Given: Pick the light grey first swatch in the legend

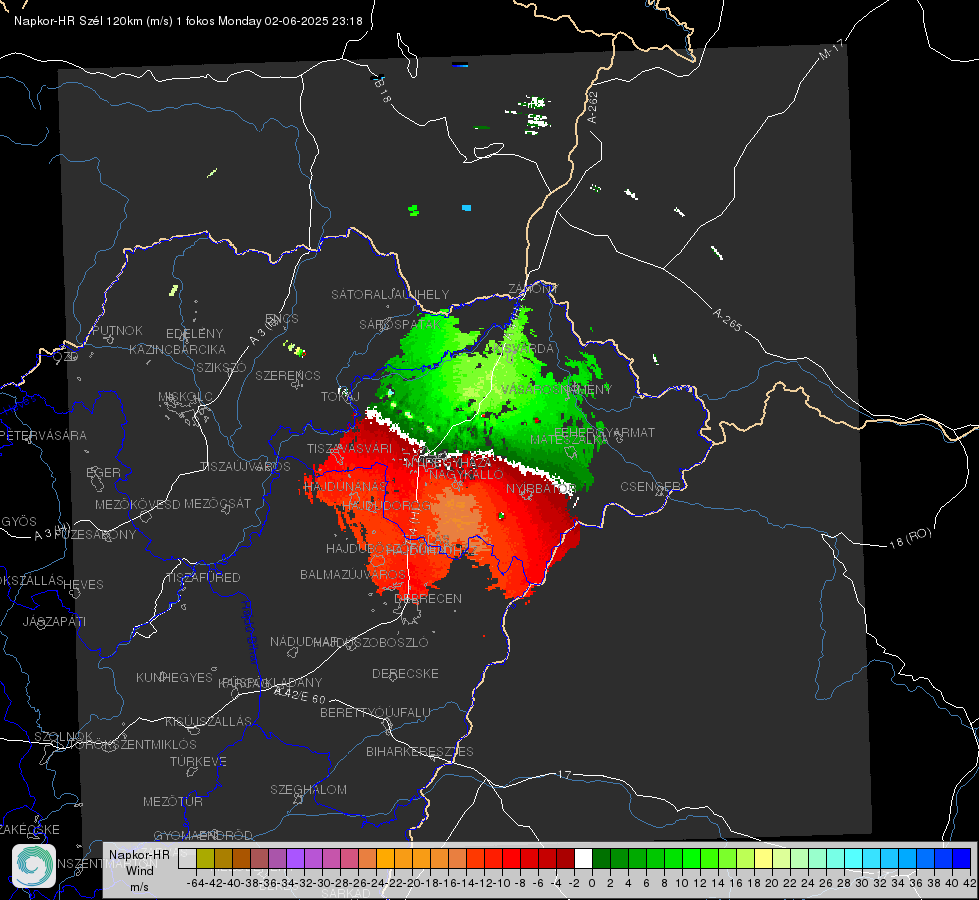Looking at the screenshot, I should pos(187,859).
